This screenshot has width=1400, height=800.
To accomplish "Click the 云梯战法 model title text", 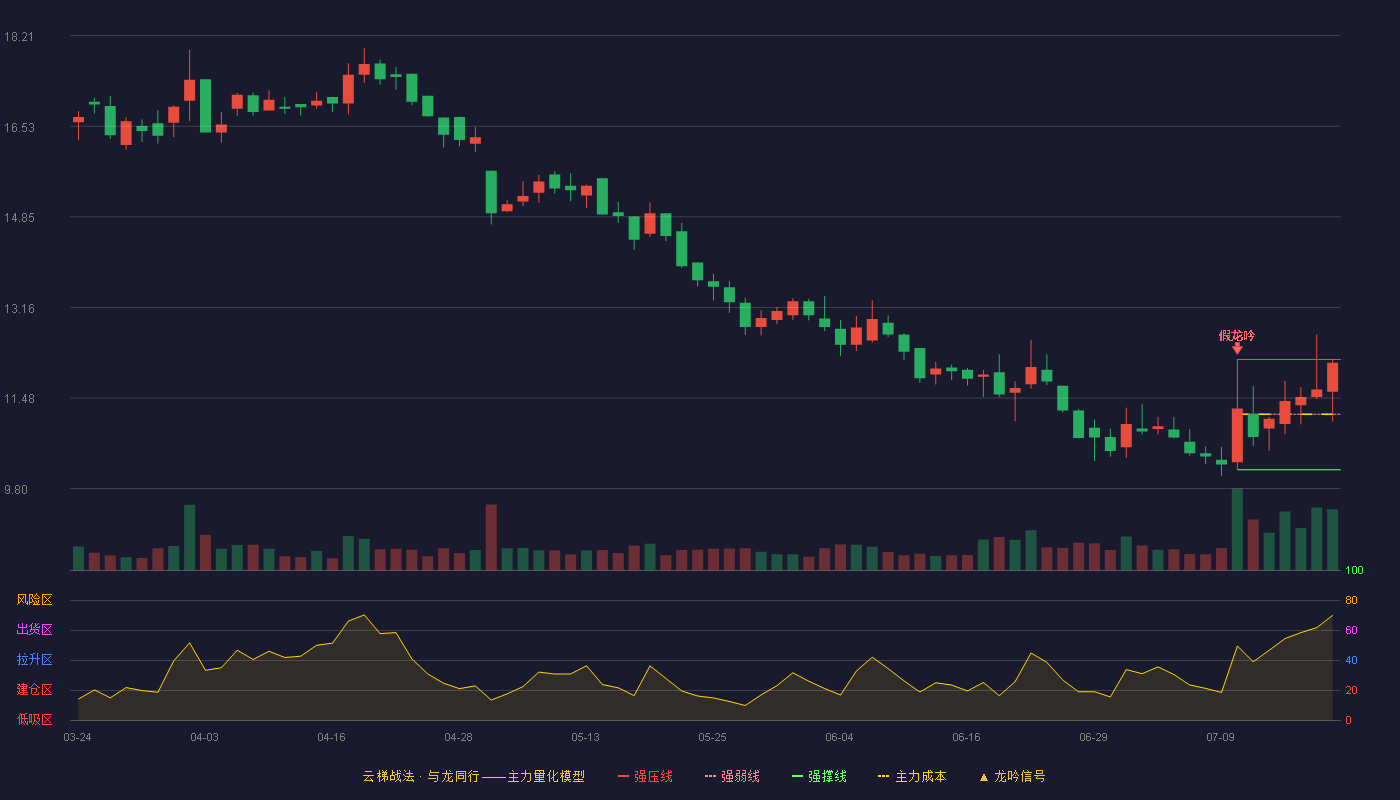I will coord(388,776).
